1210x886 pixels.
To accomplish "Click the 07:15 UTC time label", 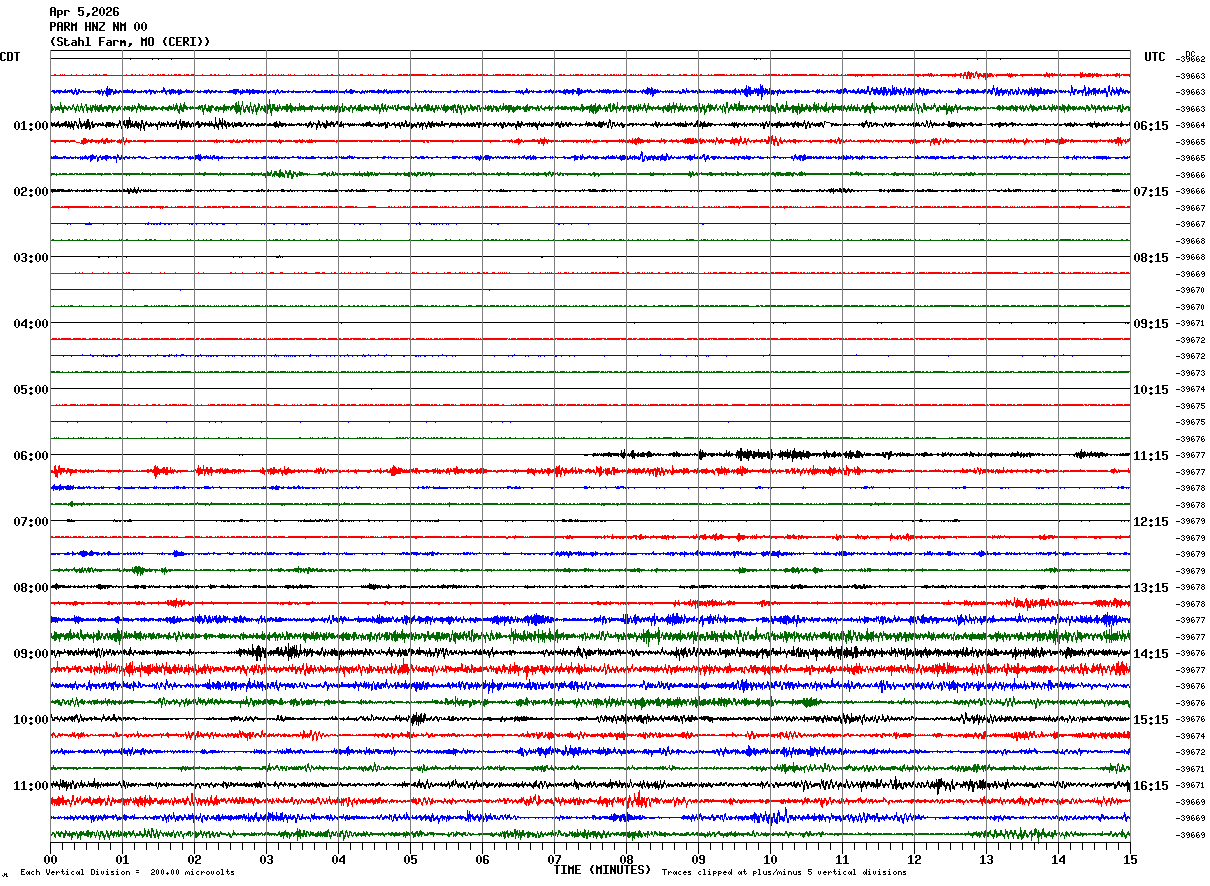I will pos(1151,192).
